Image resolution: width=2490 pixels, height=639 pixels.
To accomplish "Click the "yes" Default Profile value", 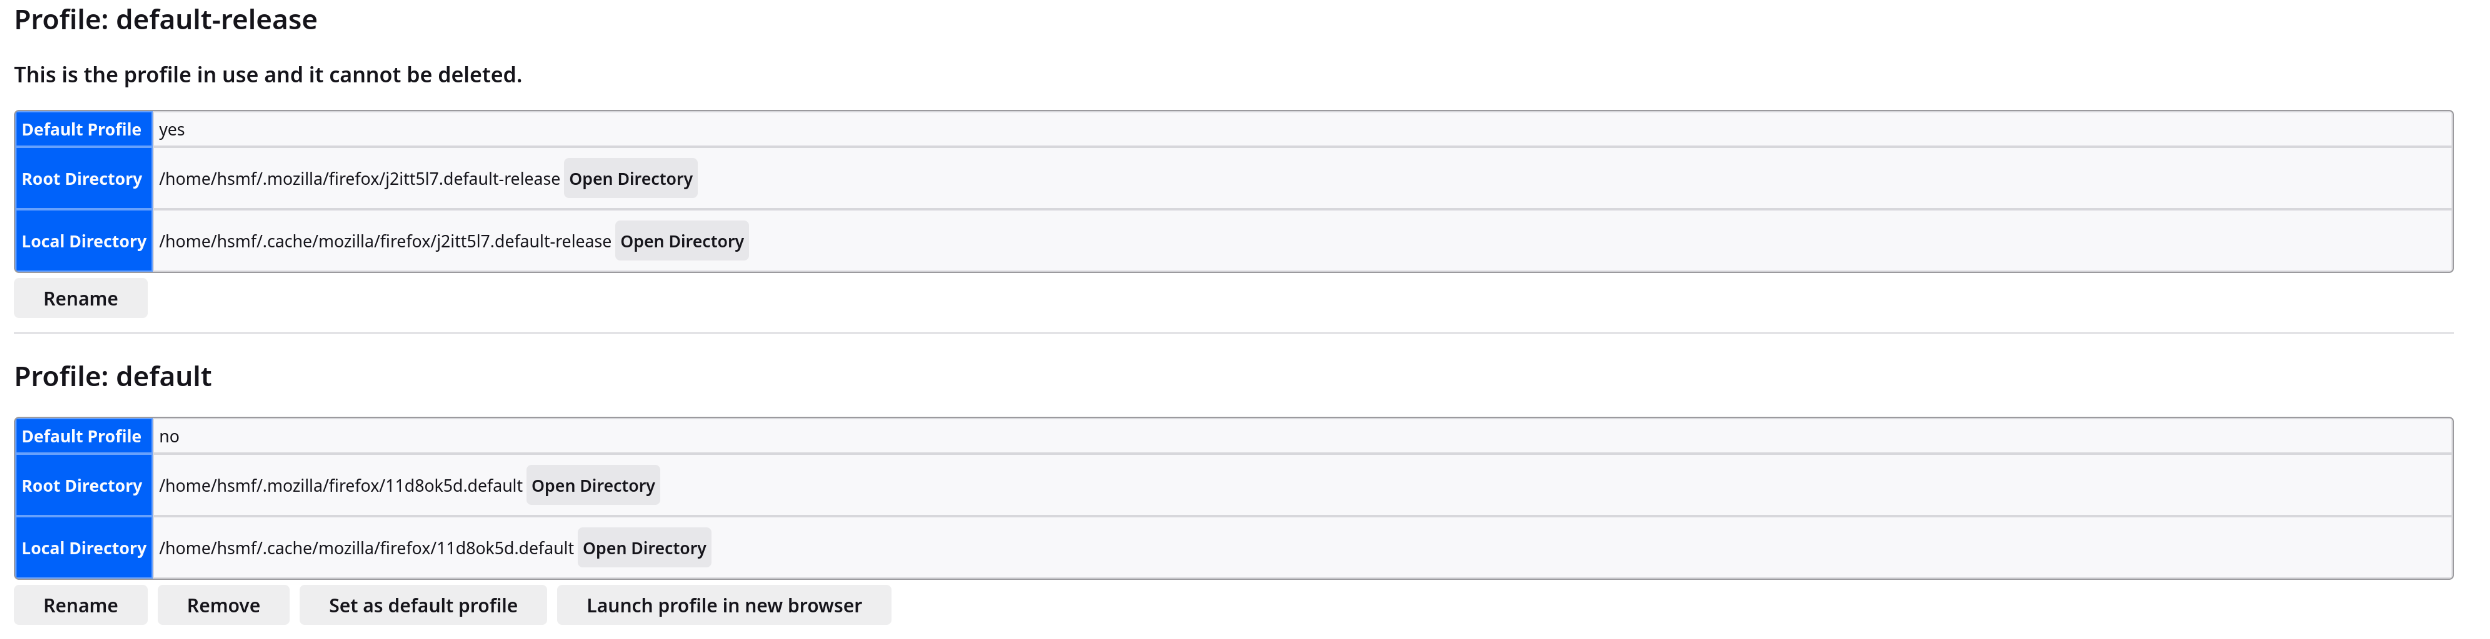I will pyautogui.click(x=172, y=130).
